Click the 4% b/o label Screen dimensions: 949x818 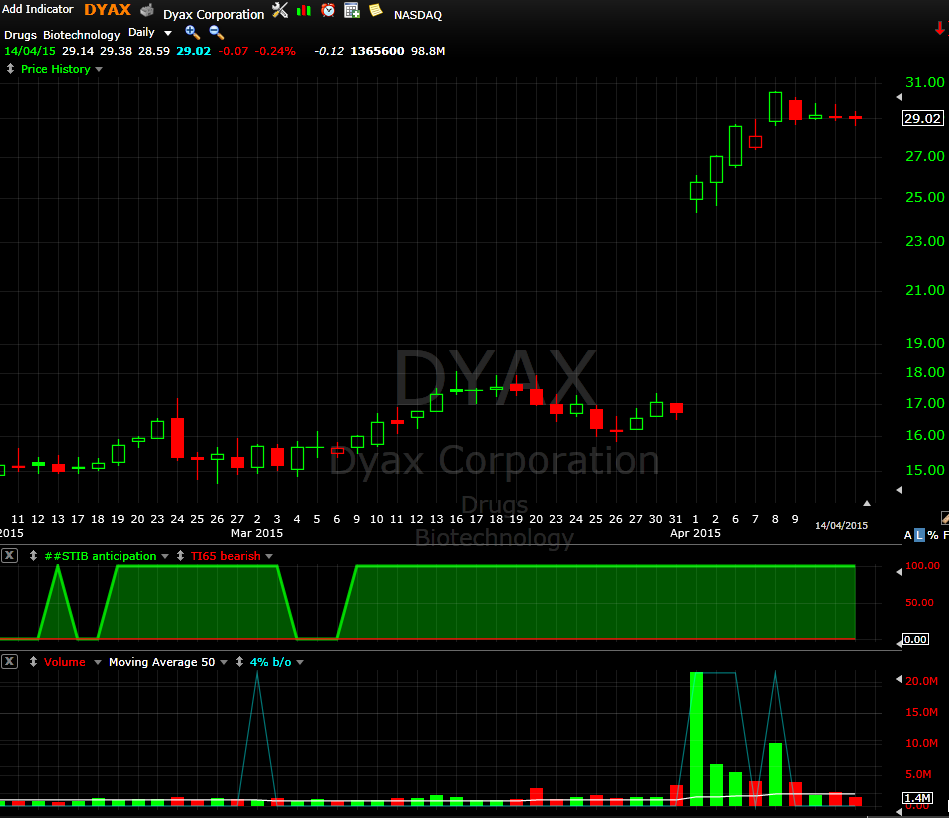(271, 662)
